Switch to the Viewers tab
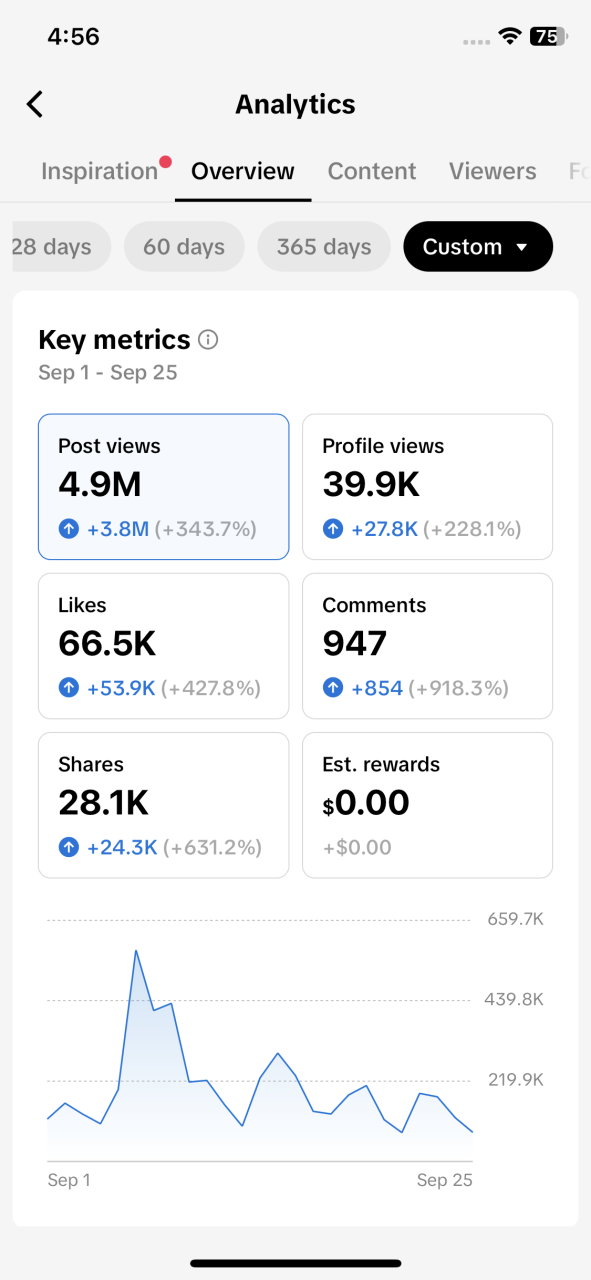The image size is (591, 1280). click(492, 171)
